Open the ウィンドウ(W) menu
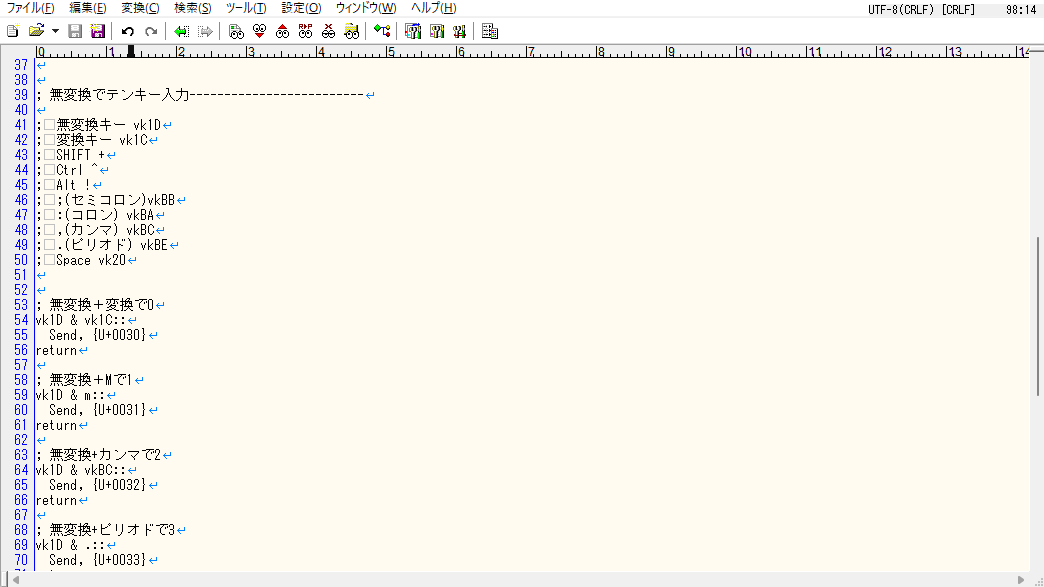1044x587 pixels. click(366, 8)
